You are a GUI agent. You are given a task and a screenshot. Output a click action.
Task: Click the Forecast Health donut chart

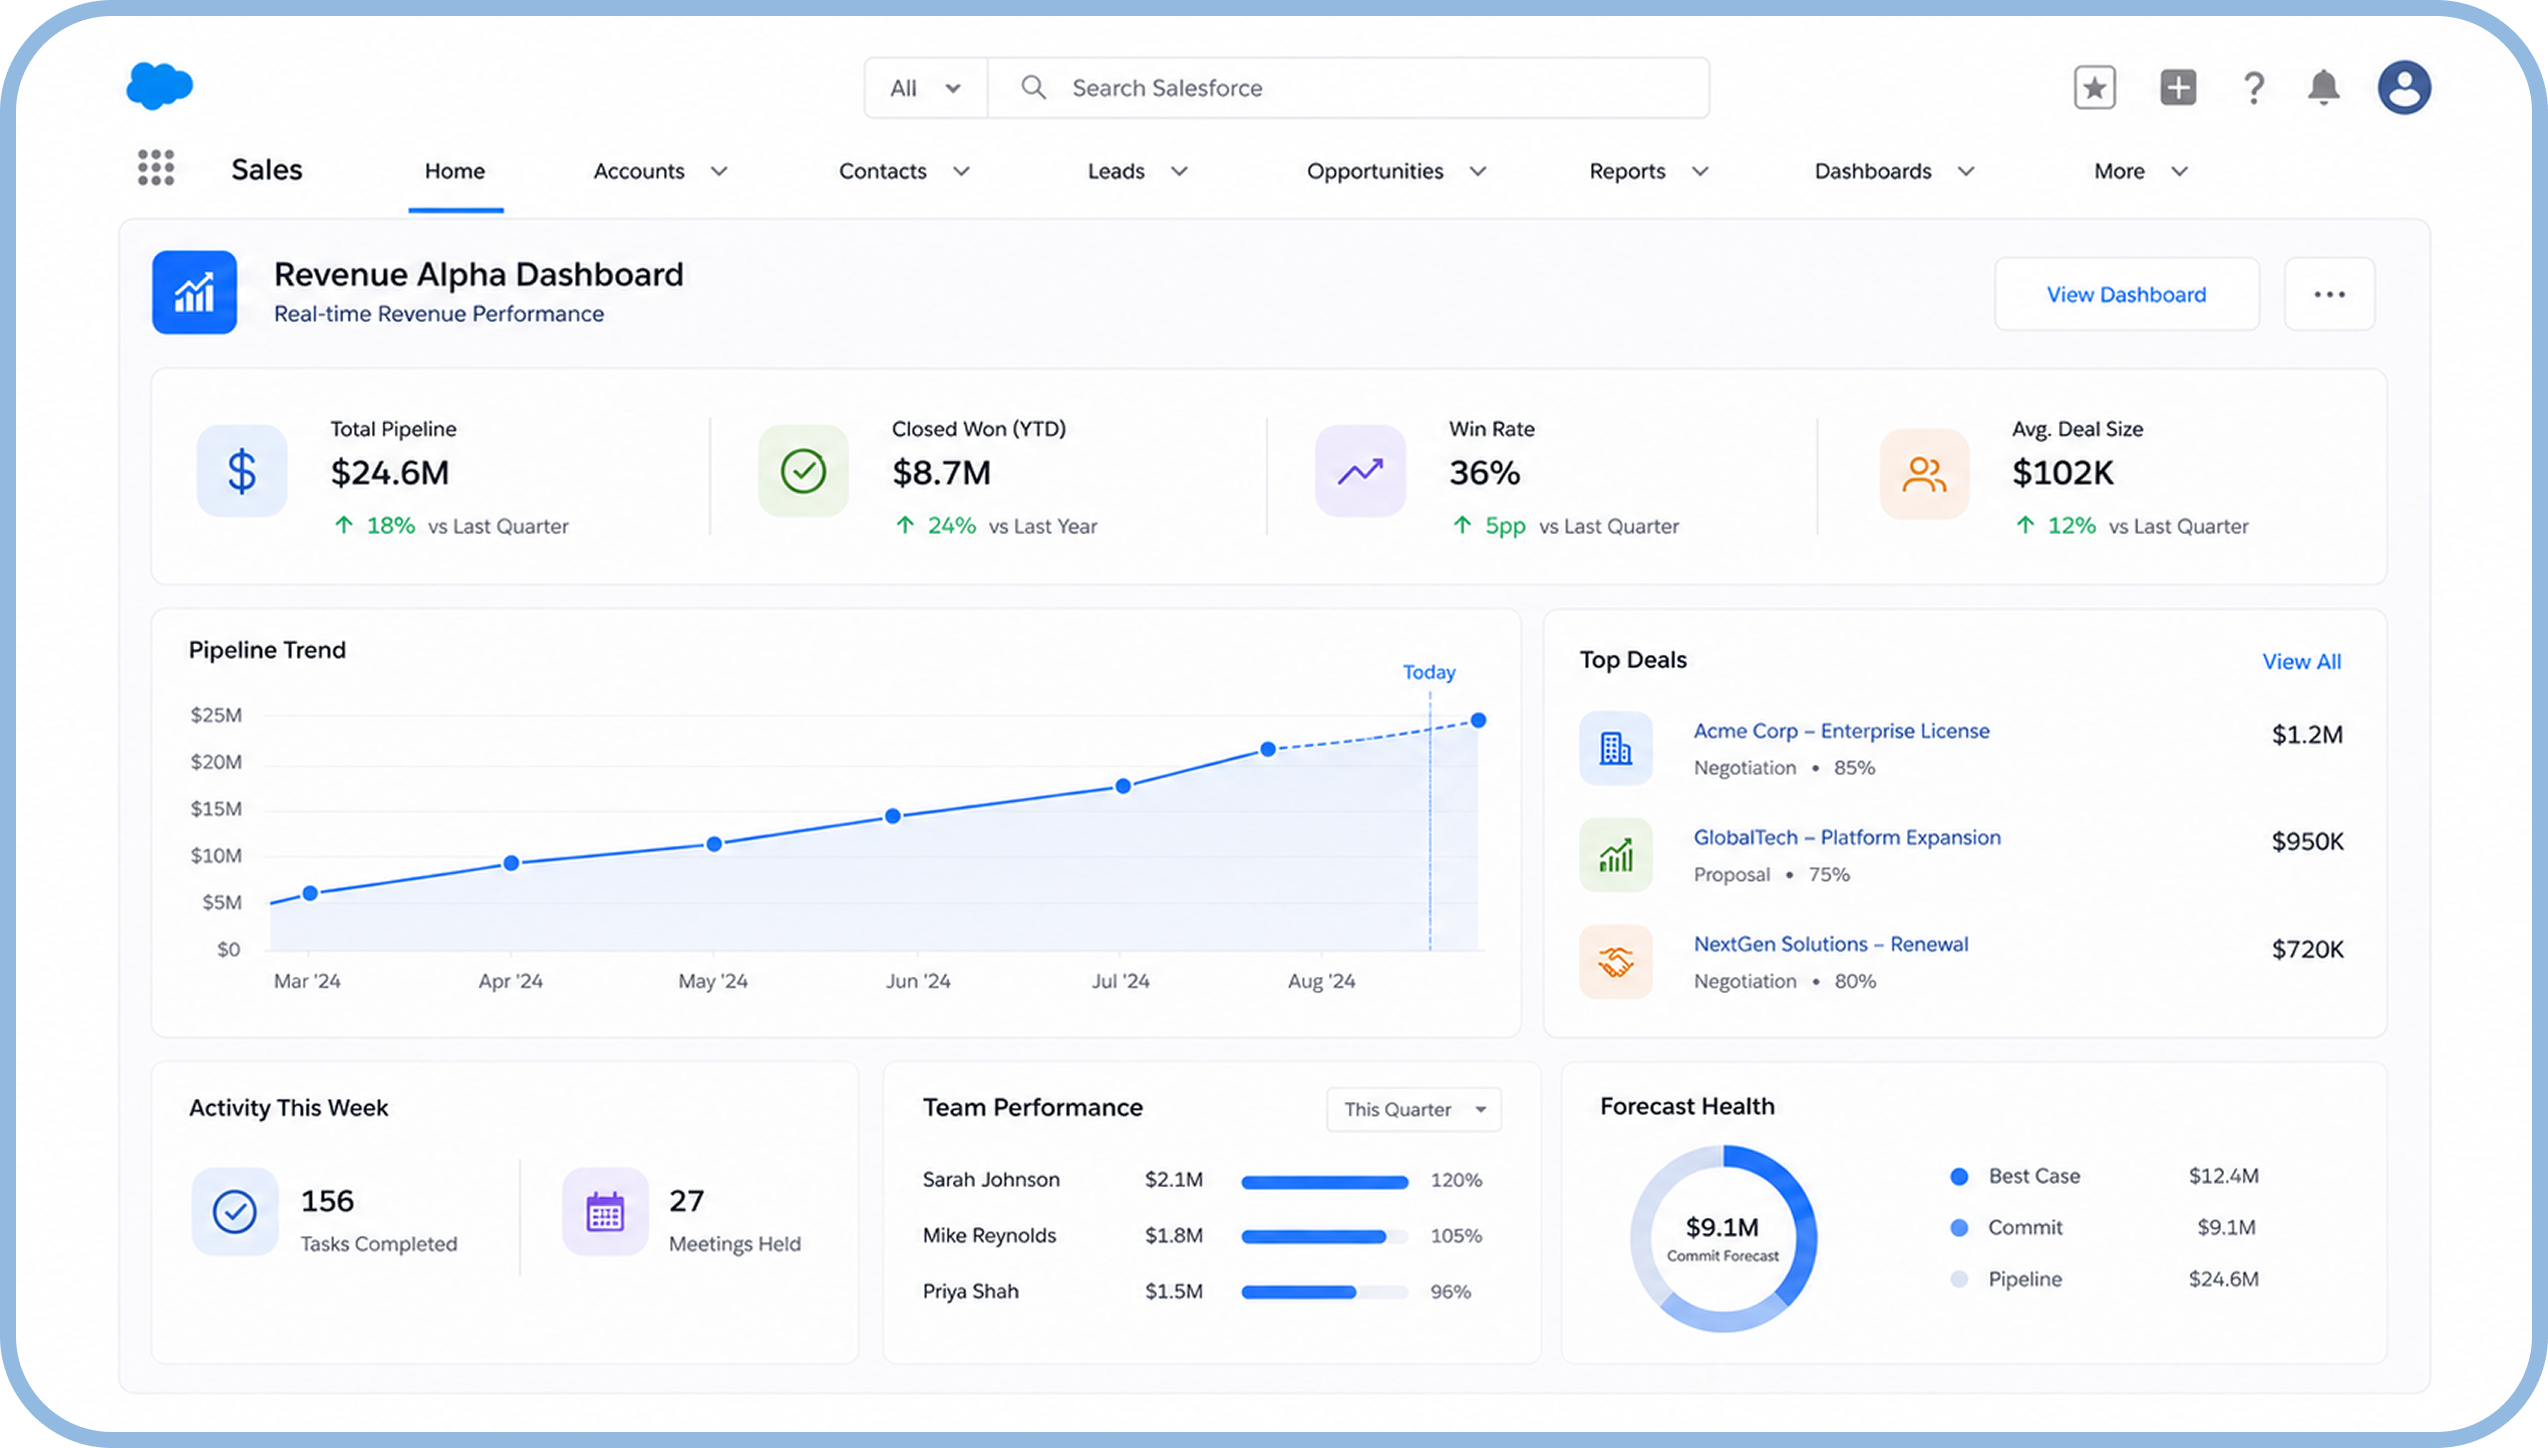[x=1723, y=1238]
